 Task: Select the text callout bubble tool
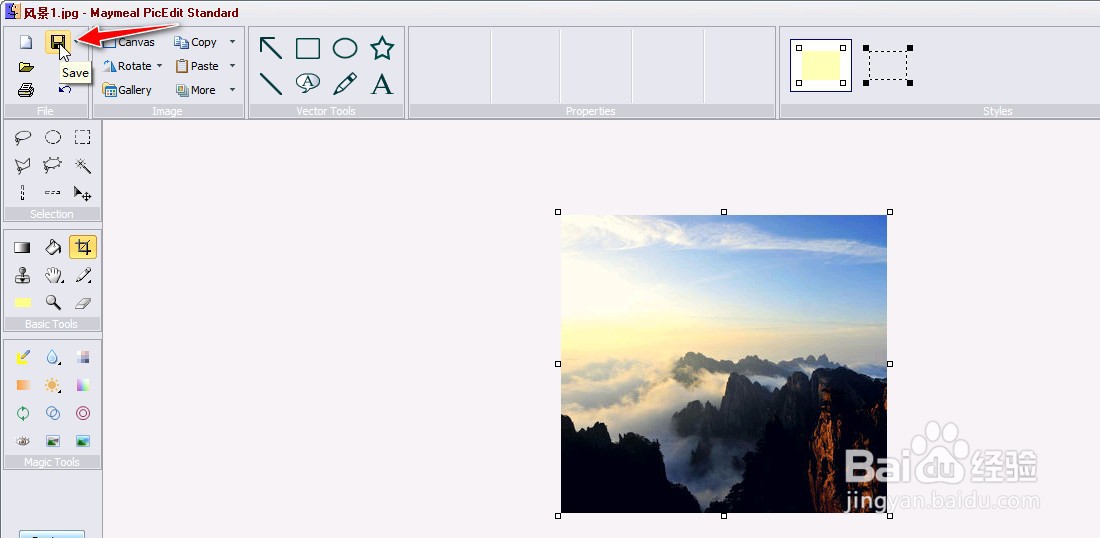308,83
